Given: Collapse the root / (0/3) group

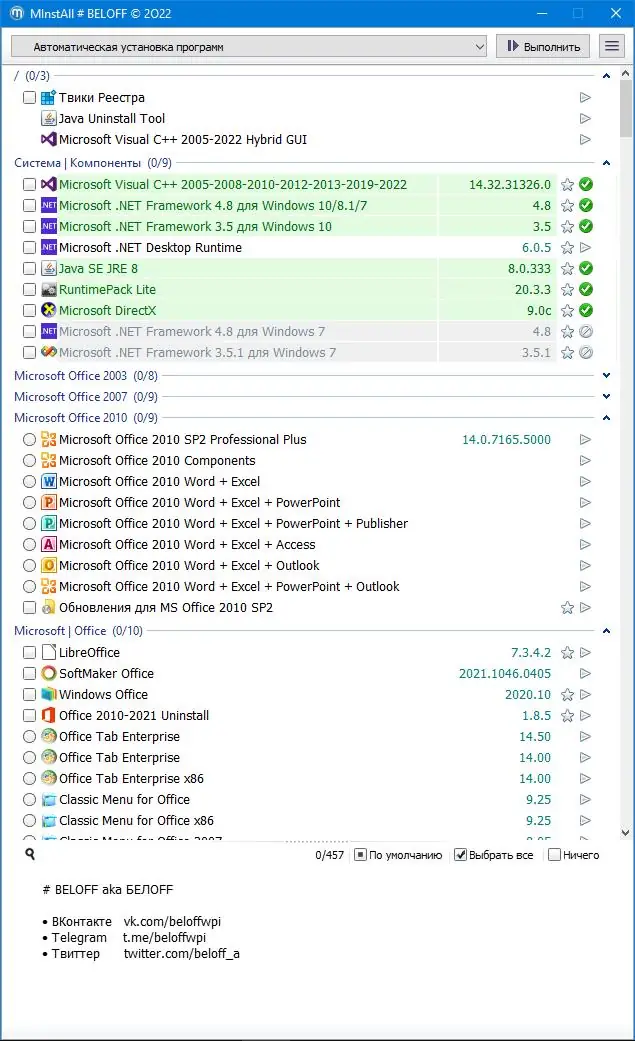Looking at the screenshot, I should (606, 76).
